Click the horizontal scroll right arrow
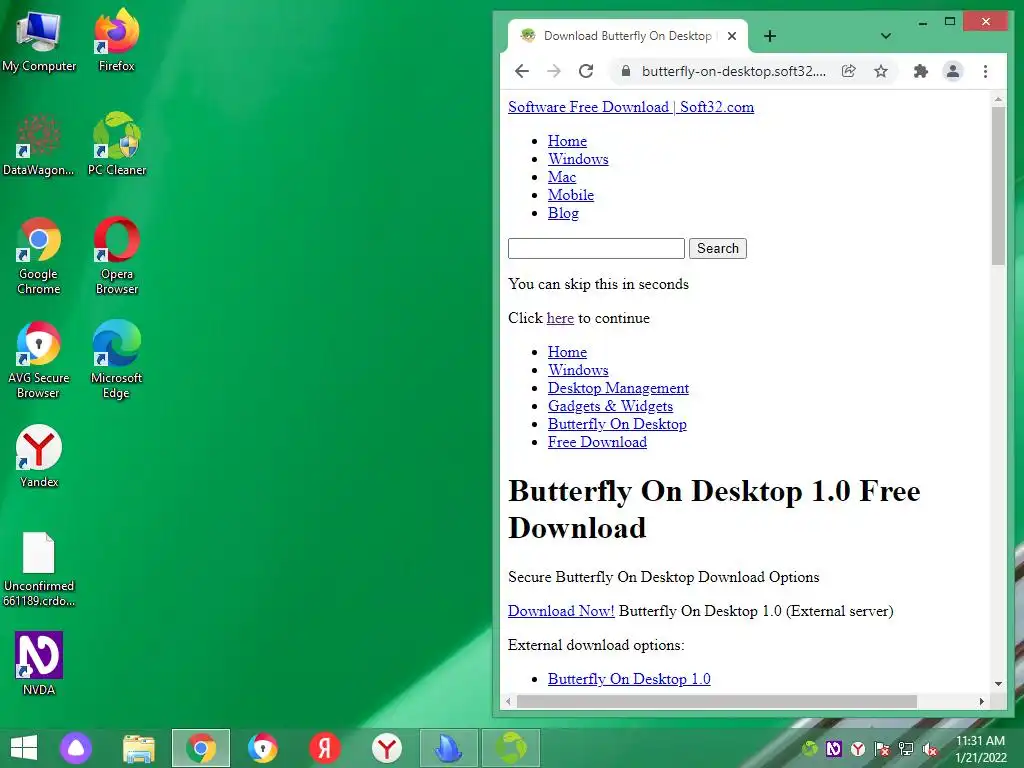 point(982,701)
